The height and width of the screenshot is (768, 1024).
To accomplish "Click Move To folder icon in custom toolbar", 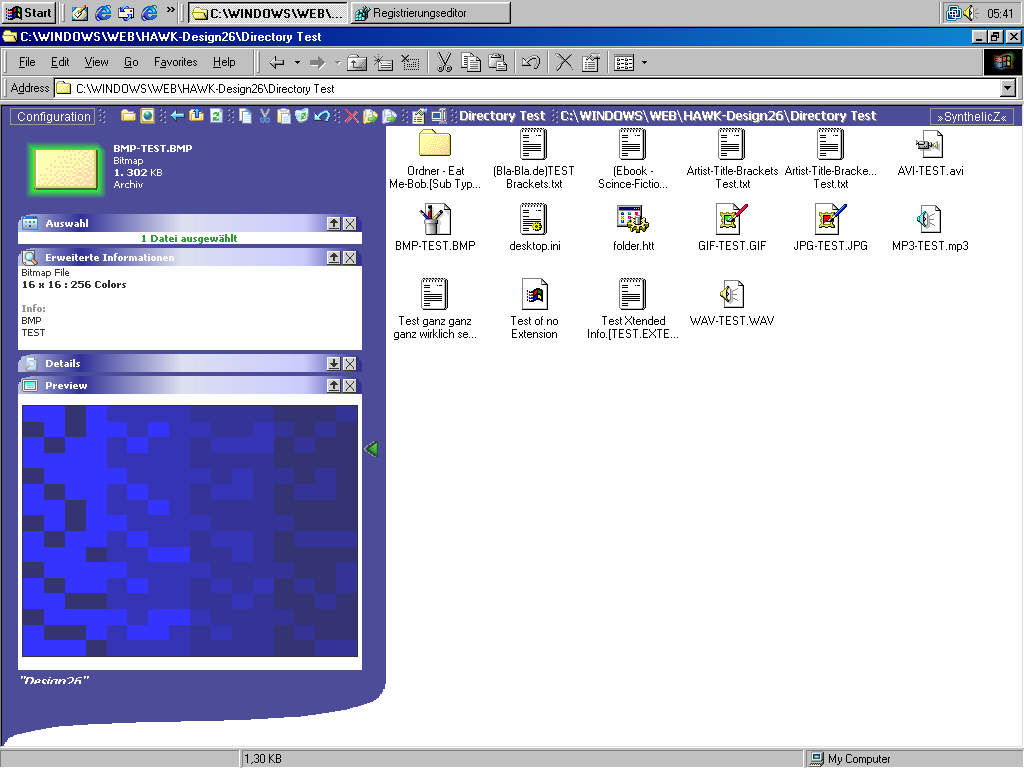I will (x=389, y=116).
